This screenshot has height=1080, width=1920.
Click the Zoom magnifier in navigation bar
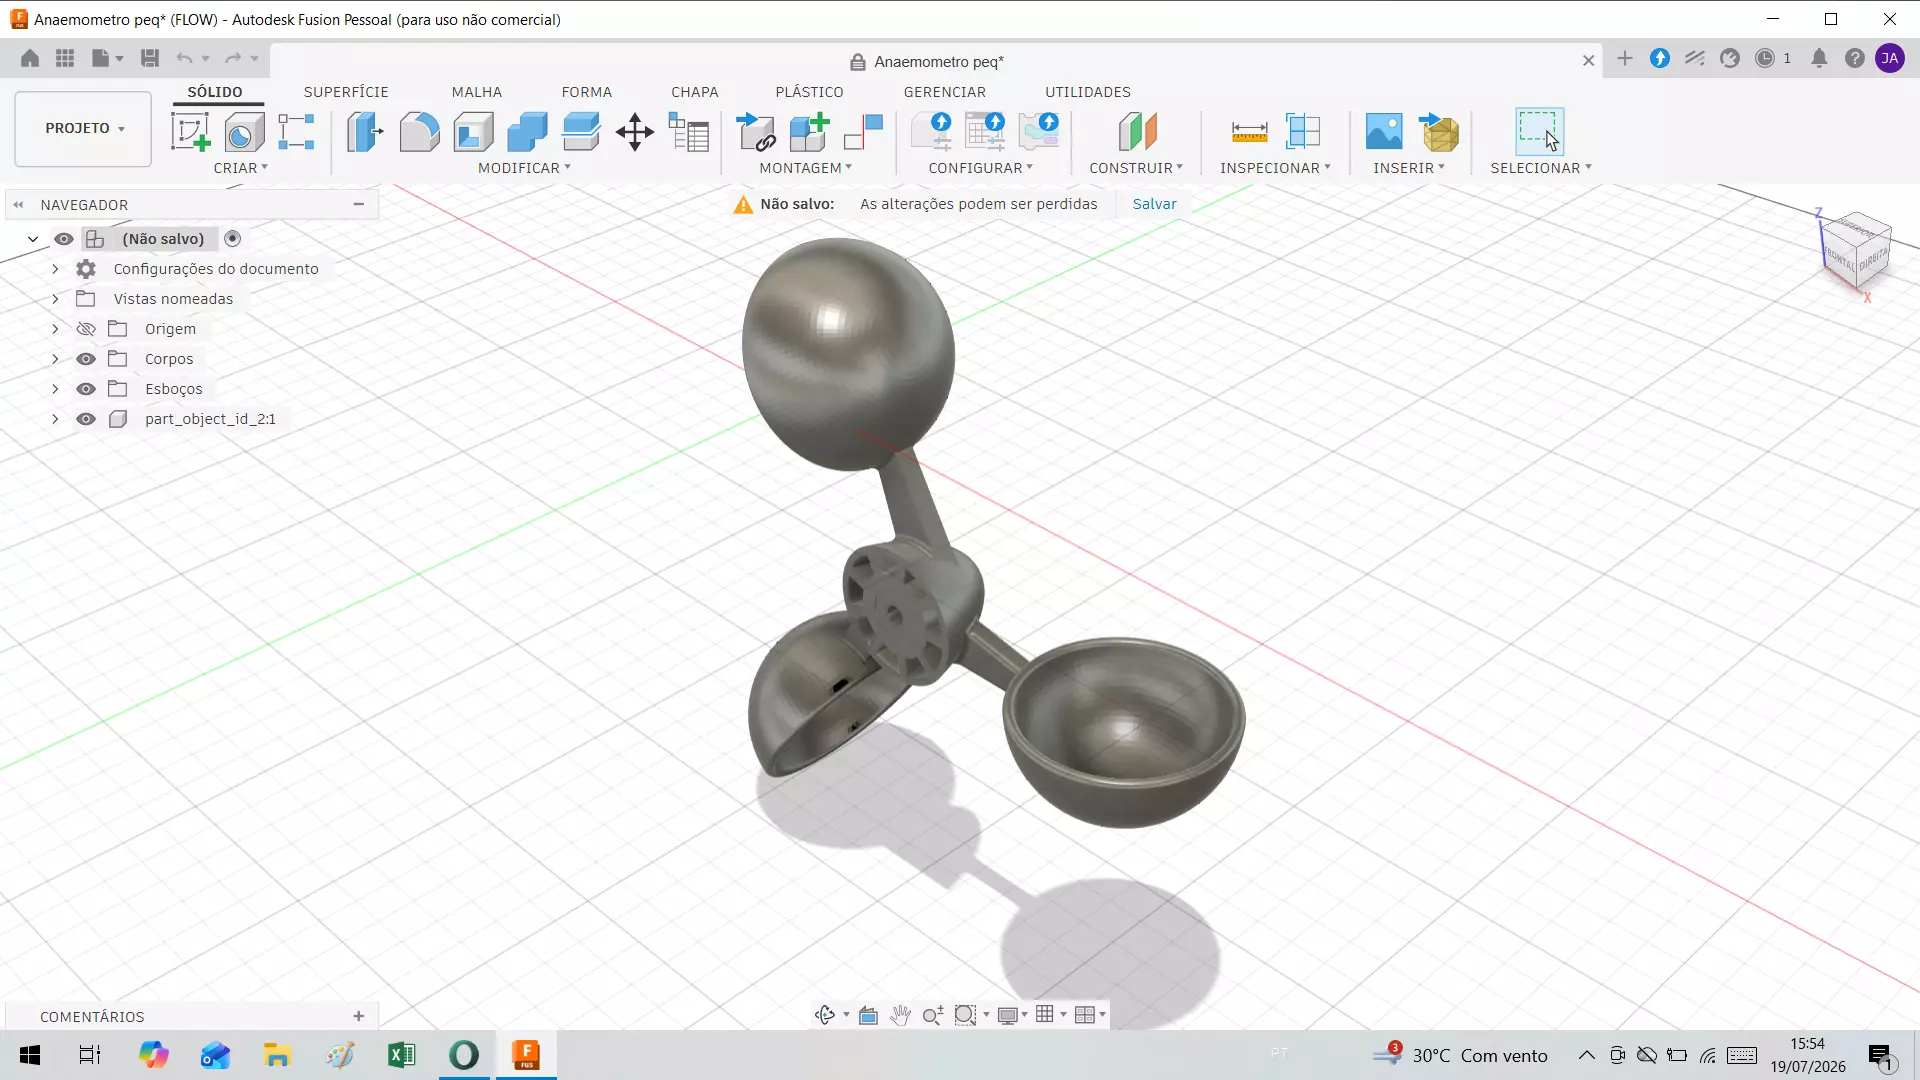(933, 1015)
